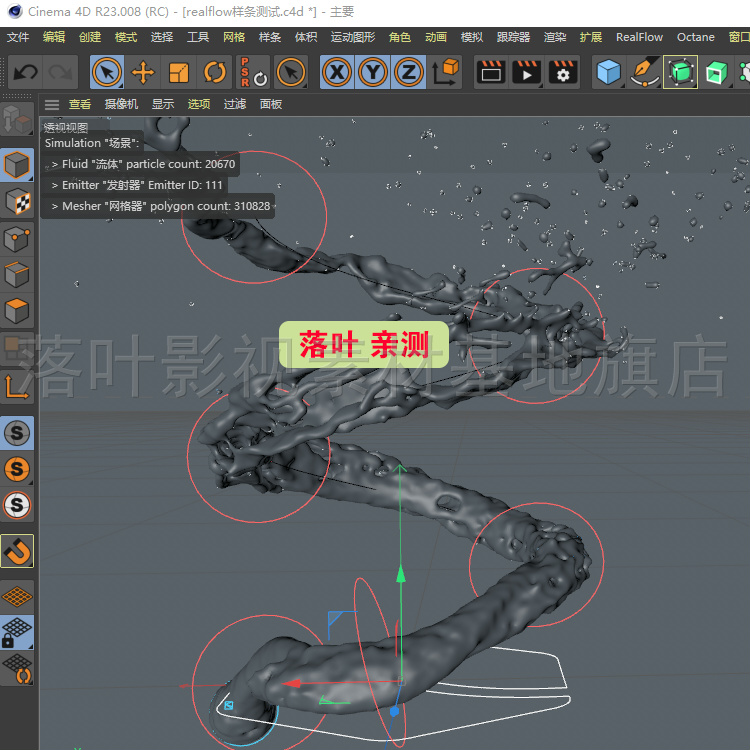Toggle the coordinate system icon

445,73
